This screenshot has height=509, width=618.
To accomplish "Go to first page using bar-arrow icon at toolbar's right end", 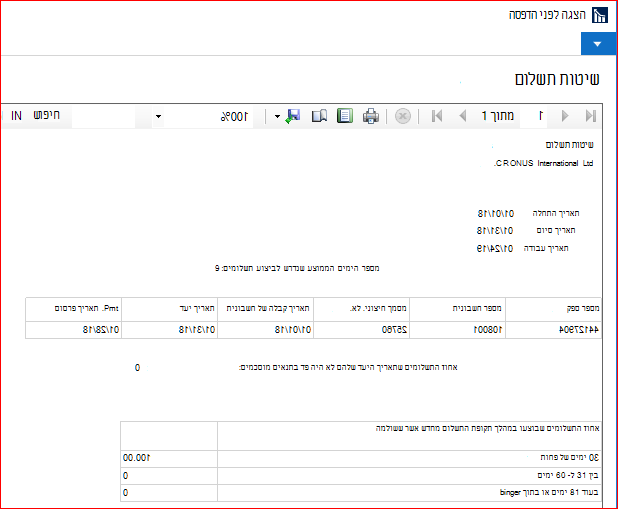I will [x=590, y=116].
